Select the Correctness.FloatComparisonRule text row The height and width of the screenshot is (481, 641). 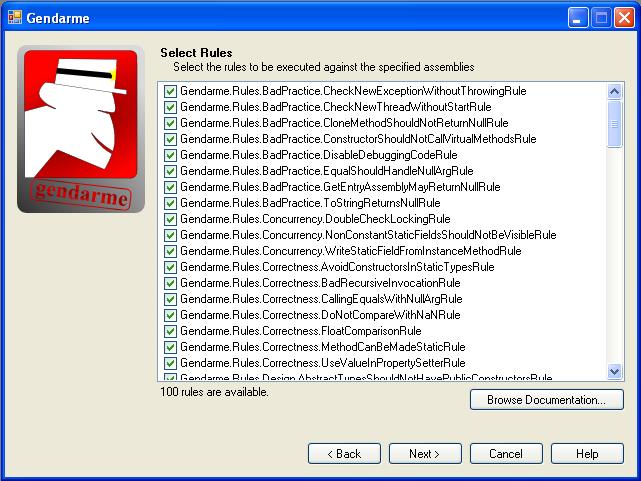(301, 331)
